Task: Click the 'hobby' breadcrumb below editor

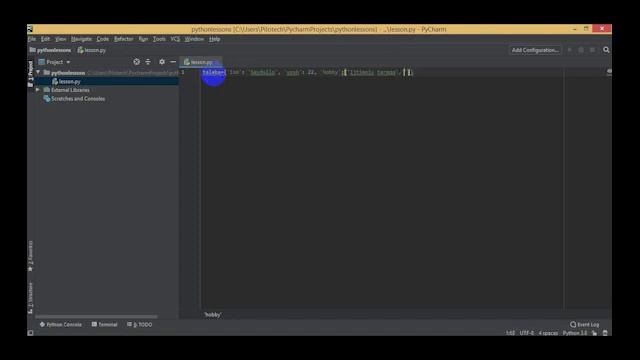Action: (213, 315)
